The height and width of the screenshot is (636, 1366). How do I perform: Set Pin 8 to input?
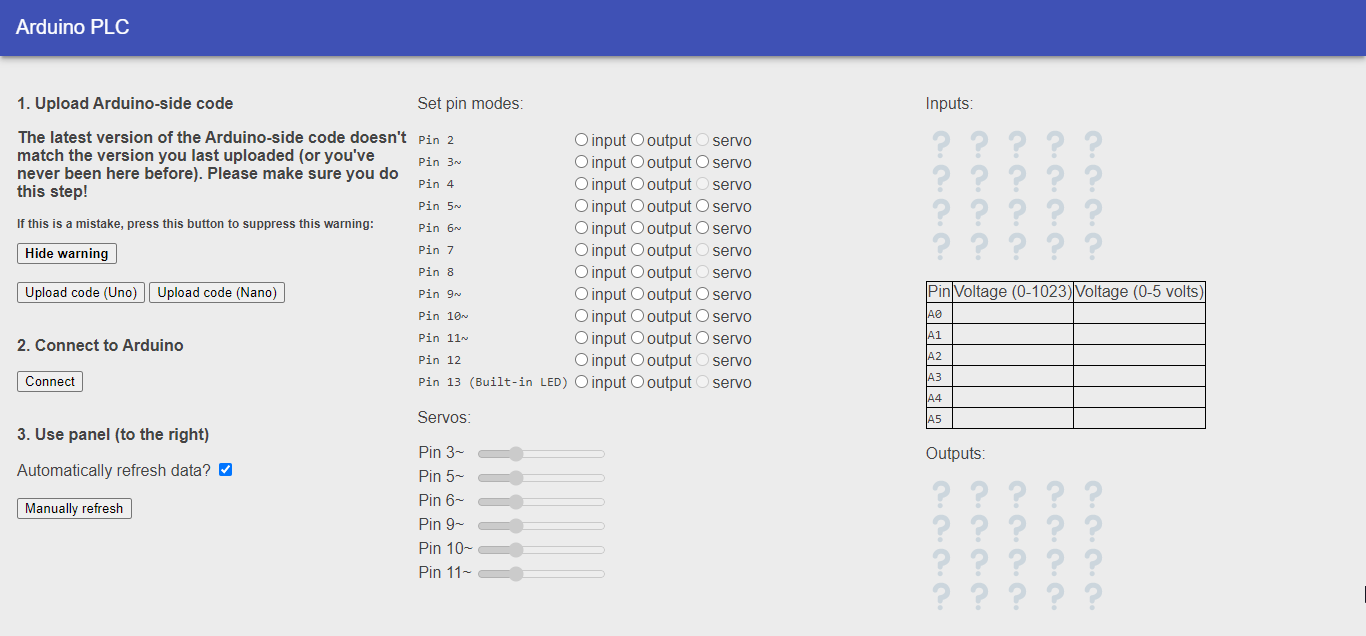tap(581, 272)
